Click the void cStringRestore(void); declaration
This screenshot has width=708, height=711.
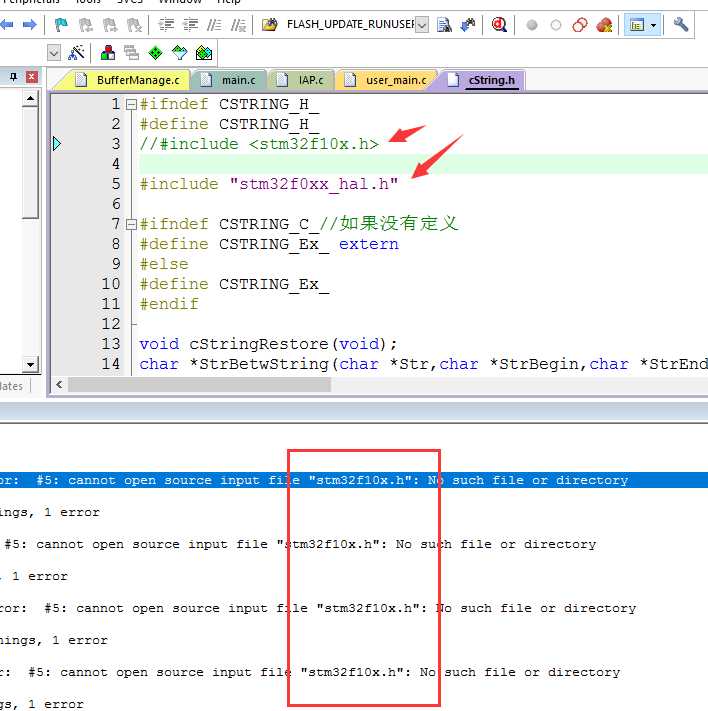pyautogui.click(x=268, y=344)
